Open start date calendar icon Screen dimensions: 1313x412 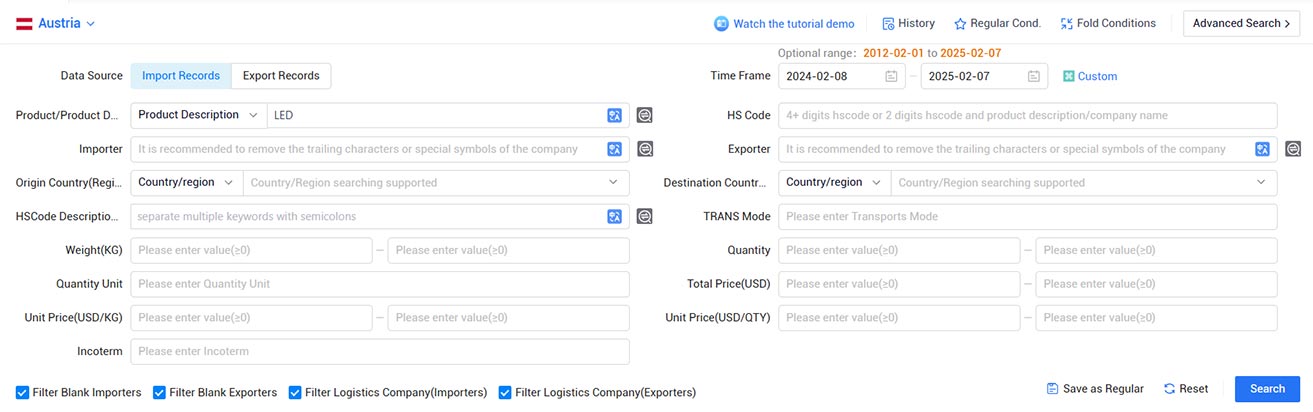coord(891,76)
